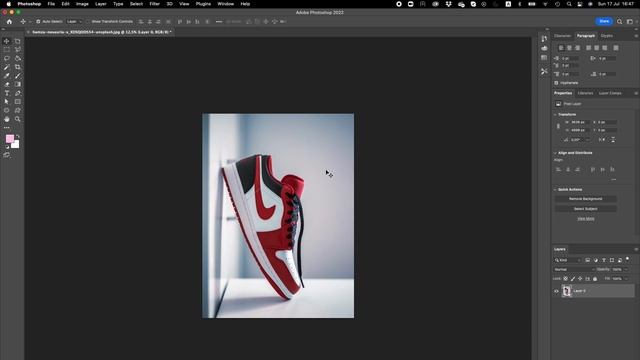Open the layer Kind filter dropdown

pos(568,260)
